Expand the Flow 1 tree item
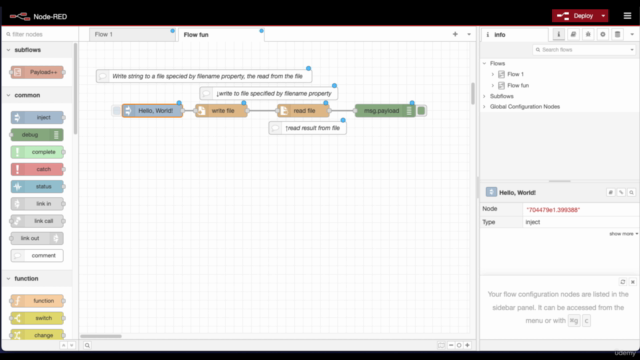 pos(493,74)
